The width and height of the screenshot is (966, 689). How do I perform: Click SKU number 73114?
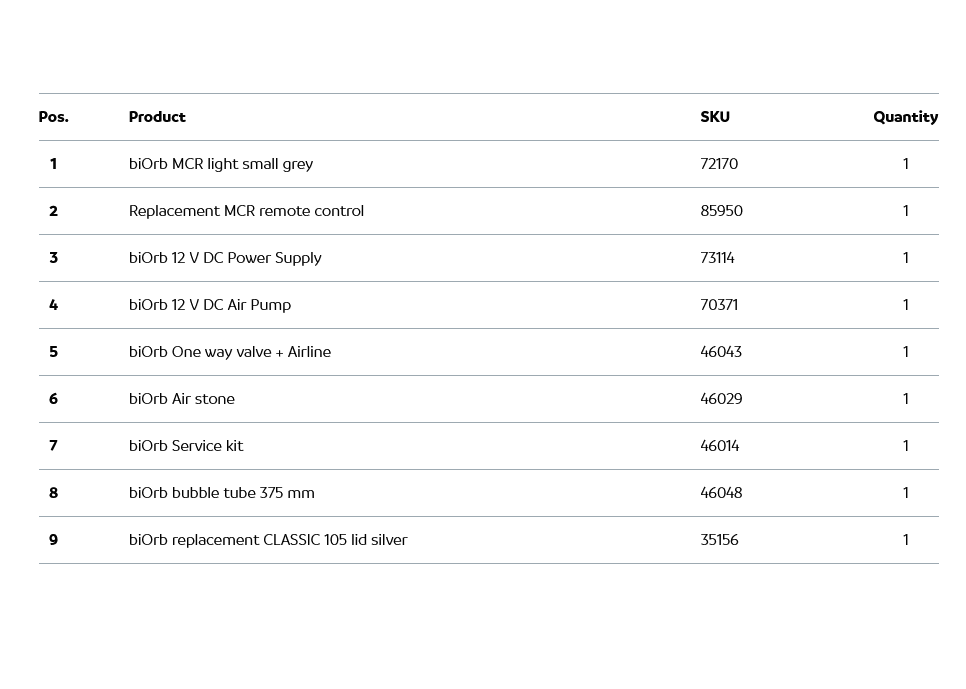pyautogui.click(x=717, y=258)
